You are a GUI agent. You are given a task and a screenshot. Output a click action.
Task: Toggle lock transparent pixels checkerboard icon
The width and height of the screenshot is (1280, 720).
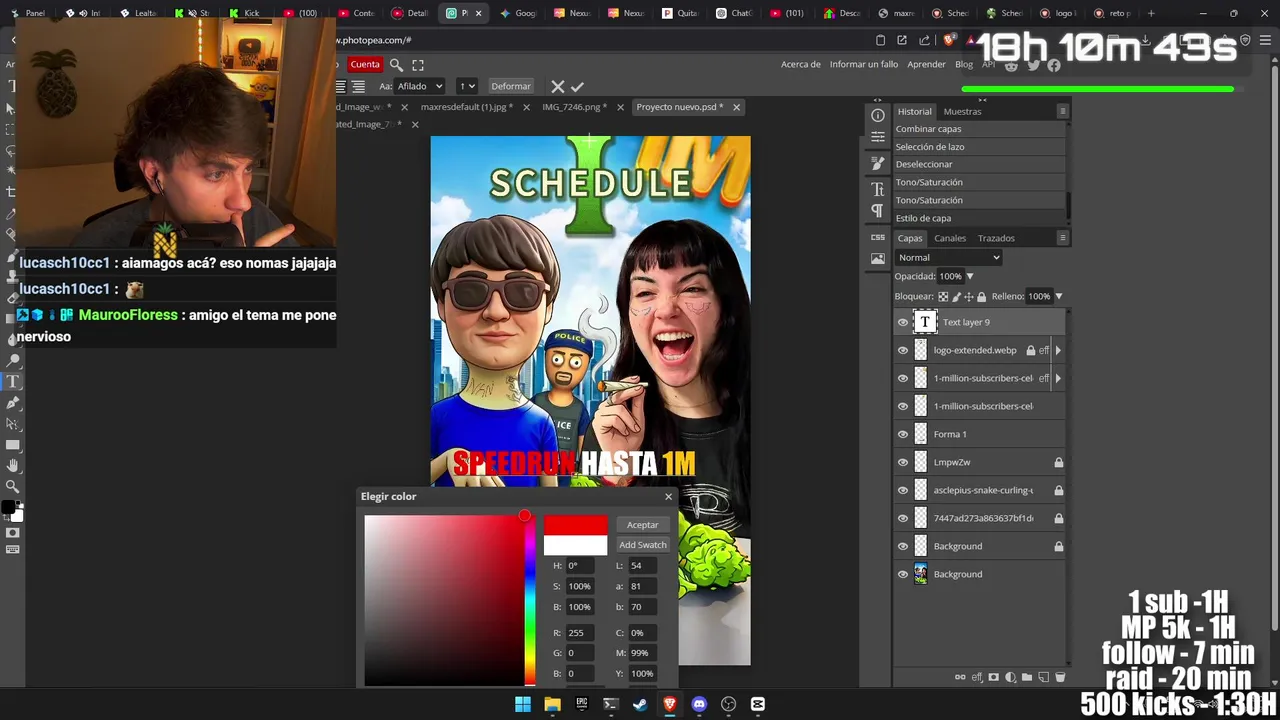tap(943, 296)
